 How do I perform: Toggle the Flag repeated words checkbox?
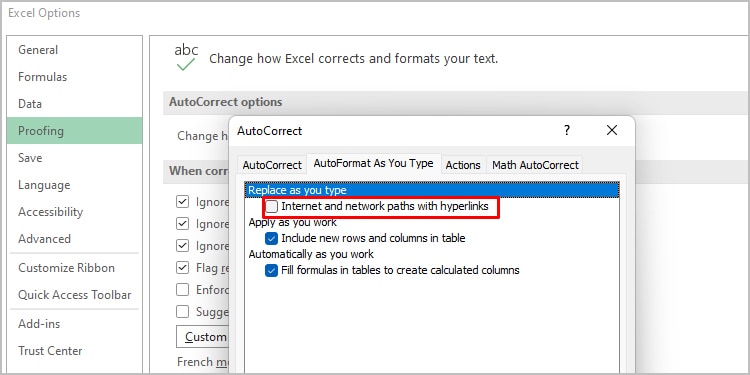[182, 267]
